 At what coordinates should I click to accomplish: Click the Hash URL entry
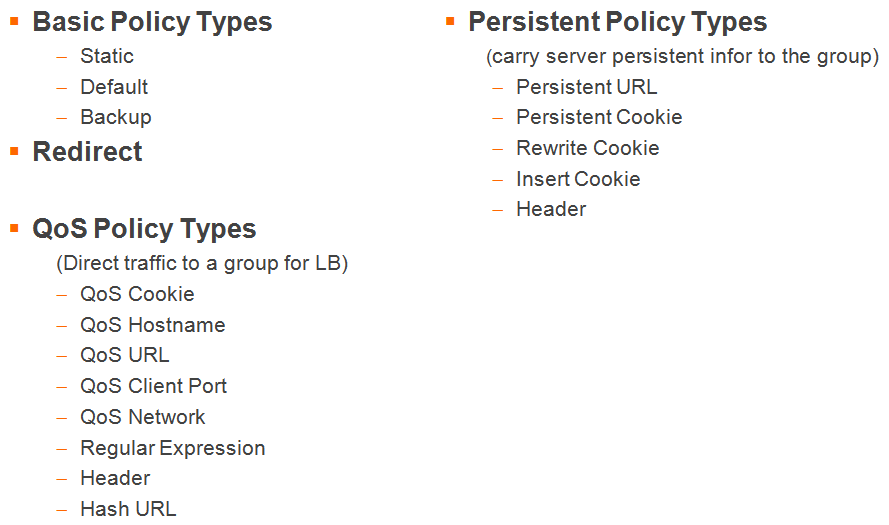(x=128, y=509)
